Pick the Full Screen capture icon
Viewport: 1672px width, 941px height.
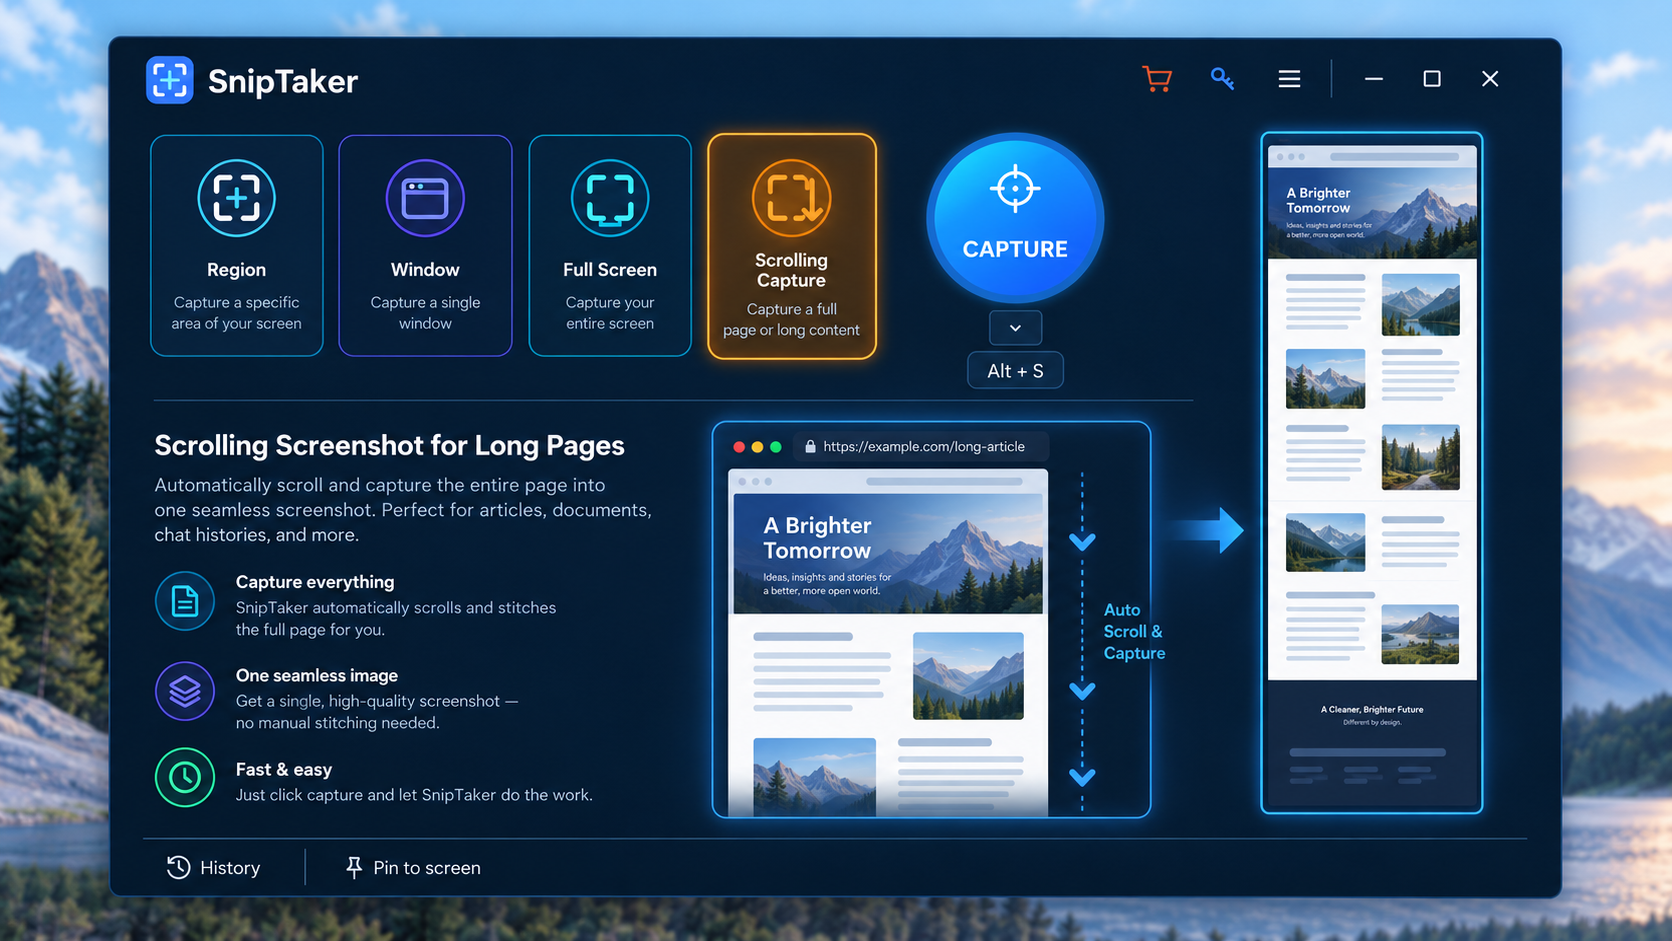(610, 198)
